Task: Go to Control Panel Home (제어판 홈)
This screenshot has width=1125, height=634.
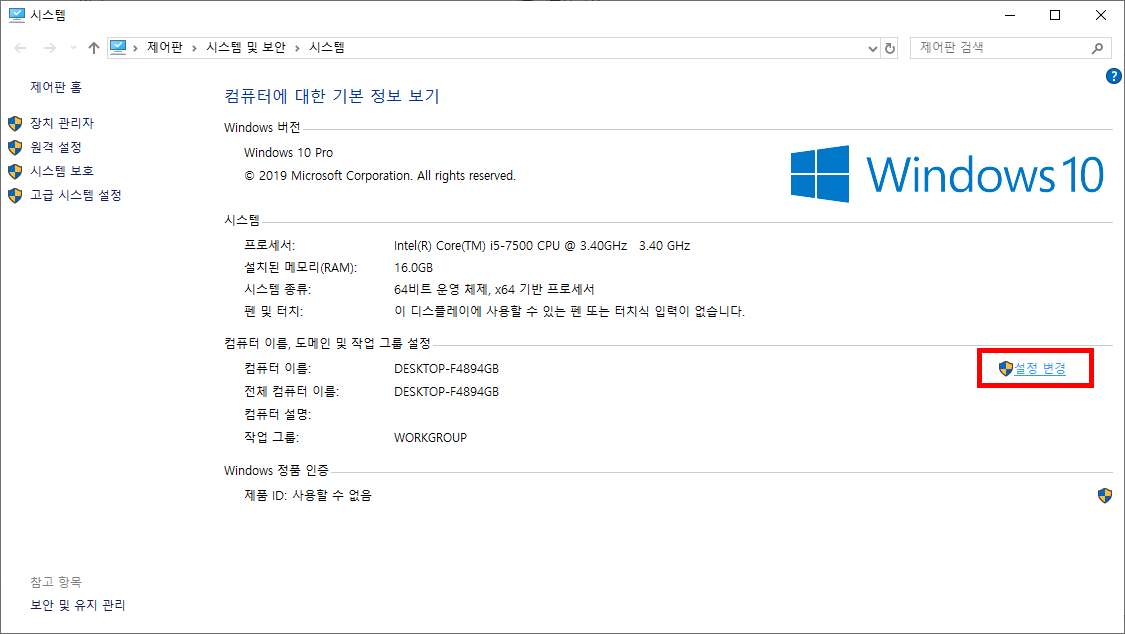Action: (56, 87)
